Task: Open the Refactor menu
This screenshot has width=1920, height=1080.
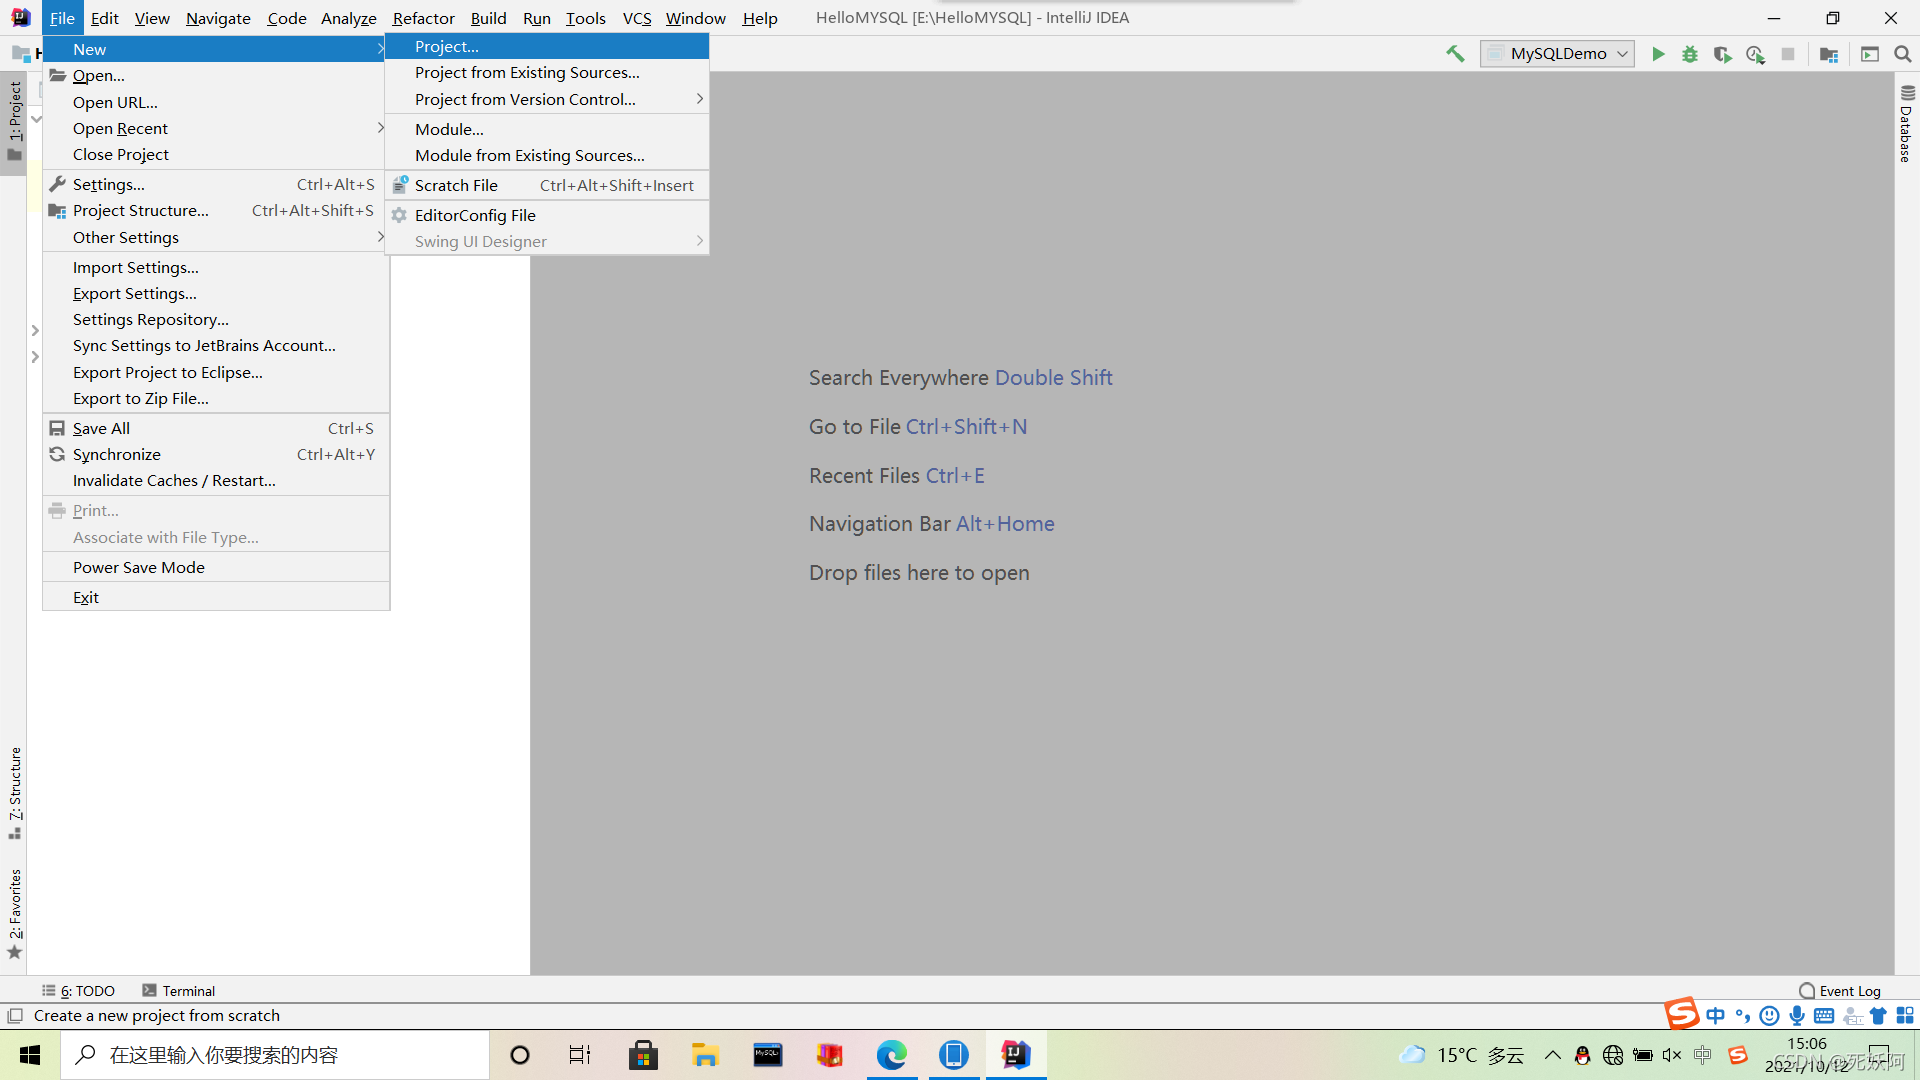Action: click(x=423, y=18)
